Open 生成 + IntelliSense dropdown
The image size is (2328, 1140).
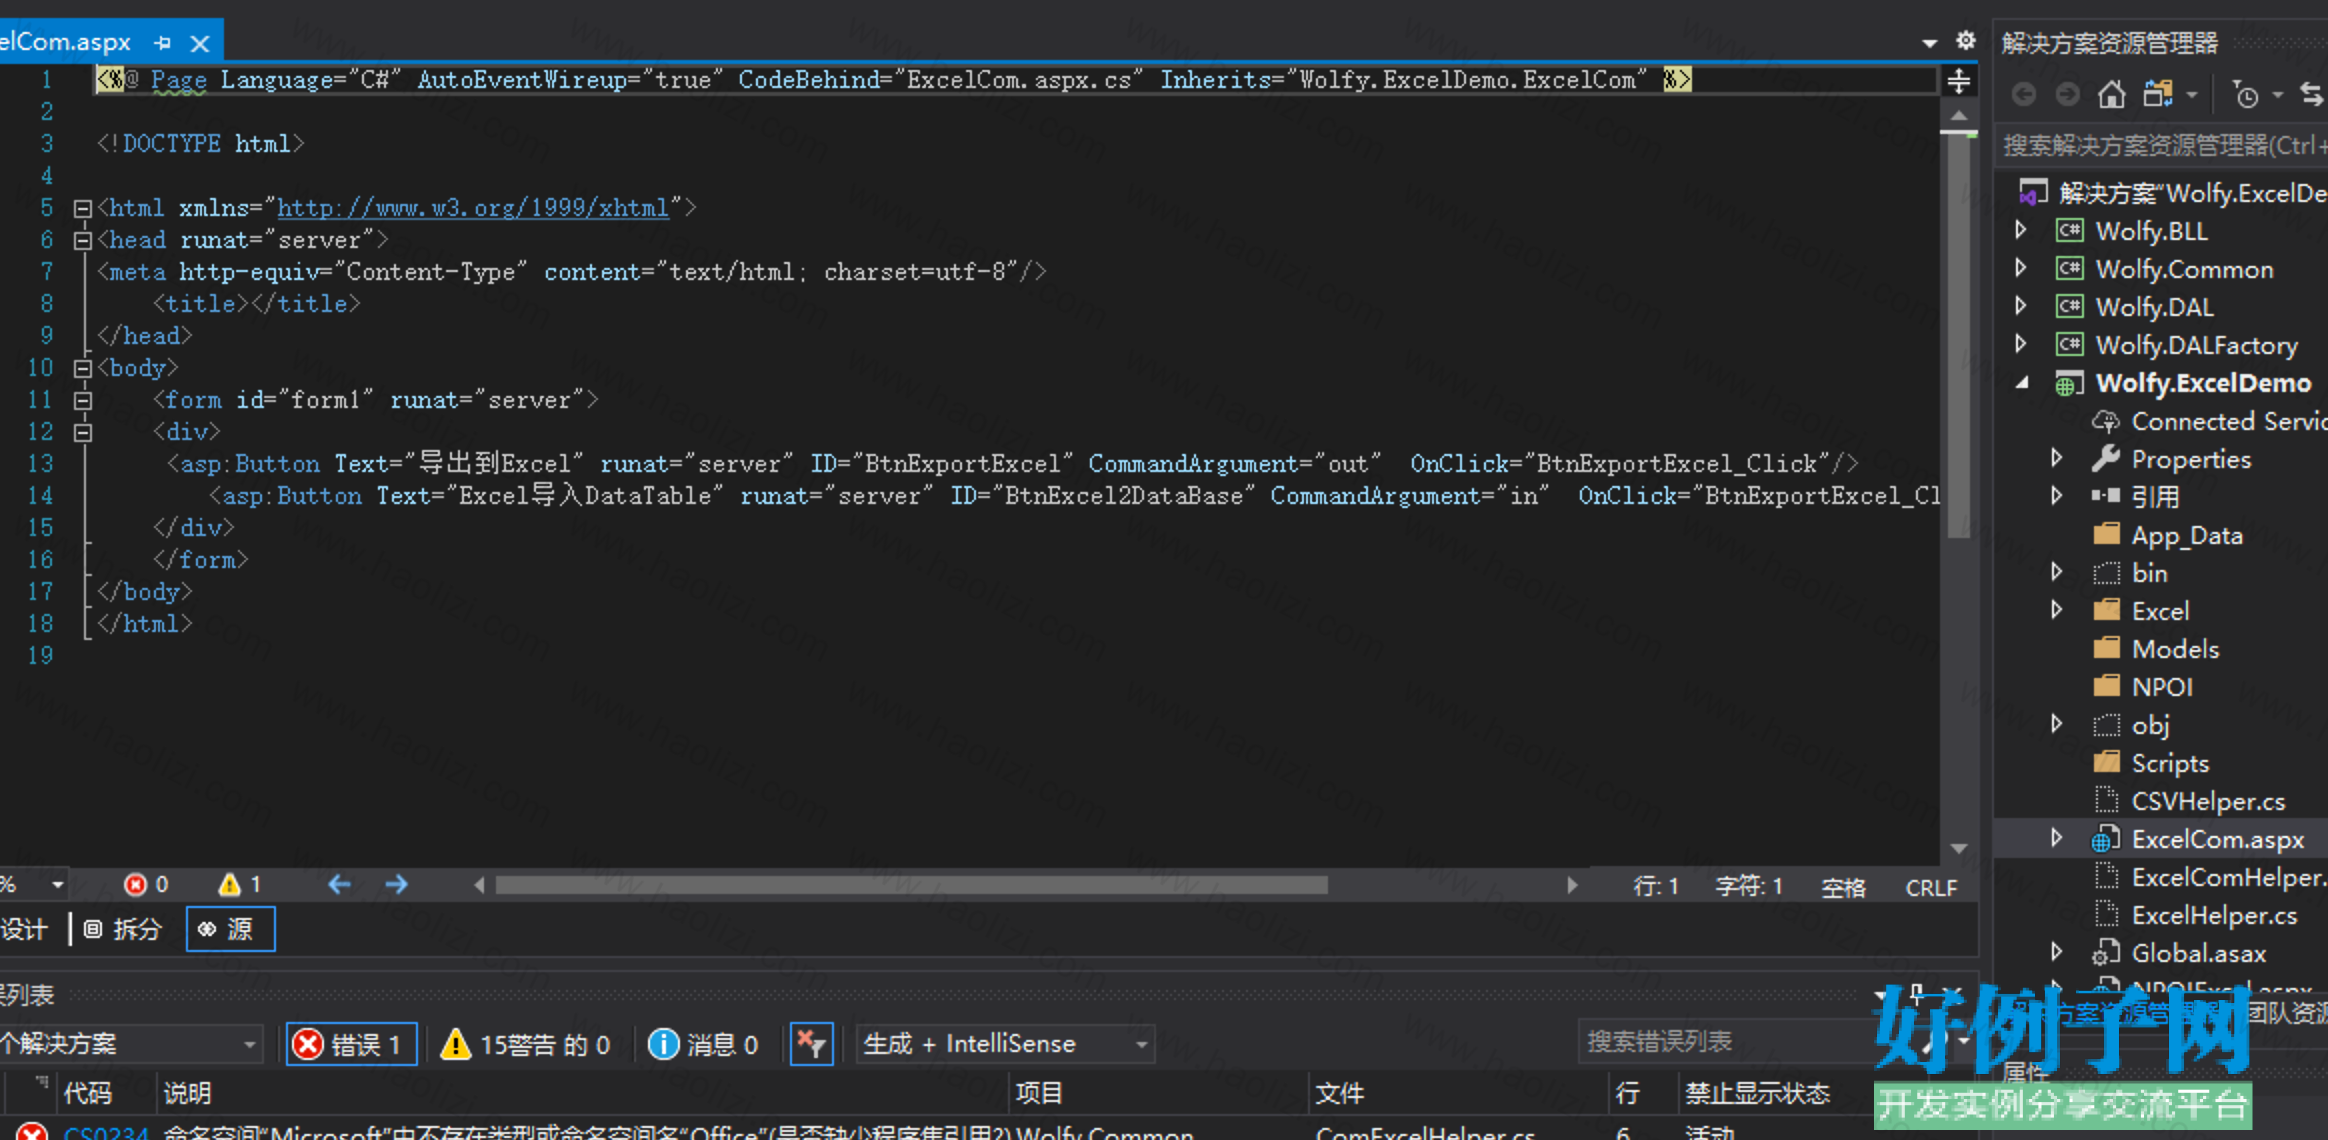click(x=1005, y=1044)
